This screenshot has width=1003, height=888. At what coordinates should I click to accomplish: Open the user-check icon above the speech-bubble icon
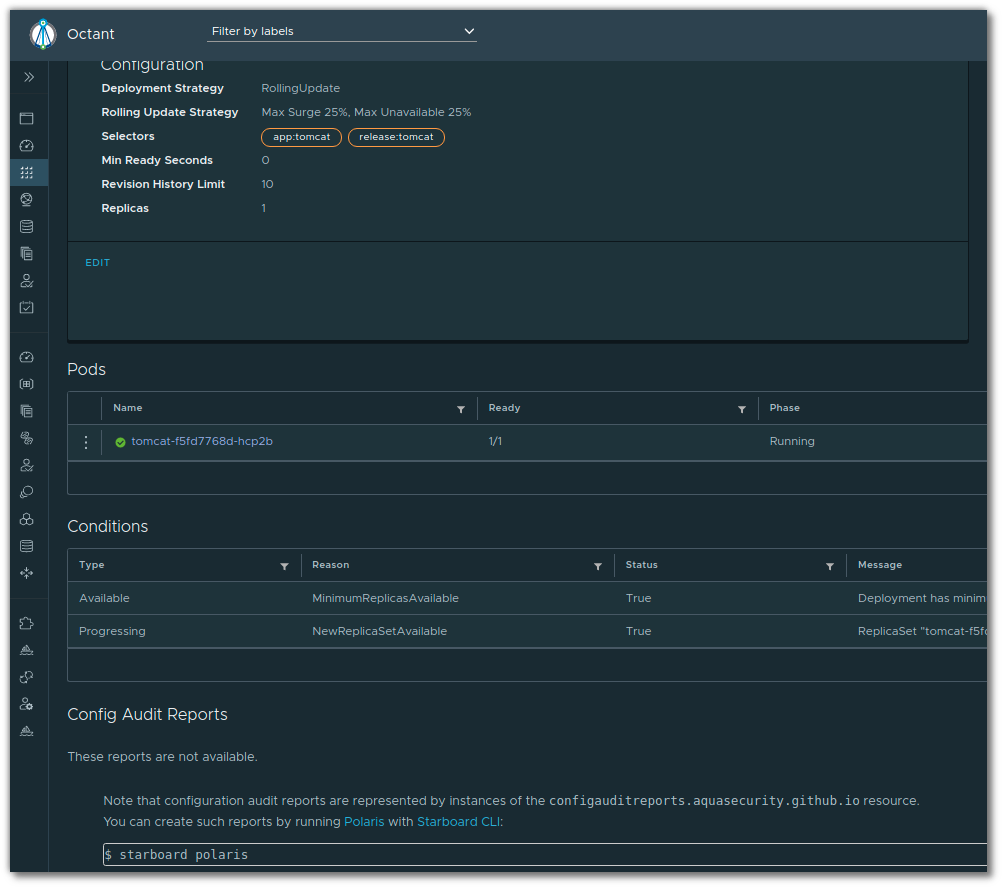26,465
